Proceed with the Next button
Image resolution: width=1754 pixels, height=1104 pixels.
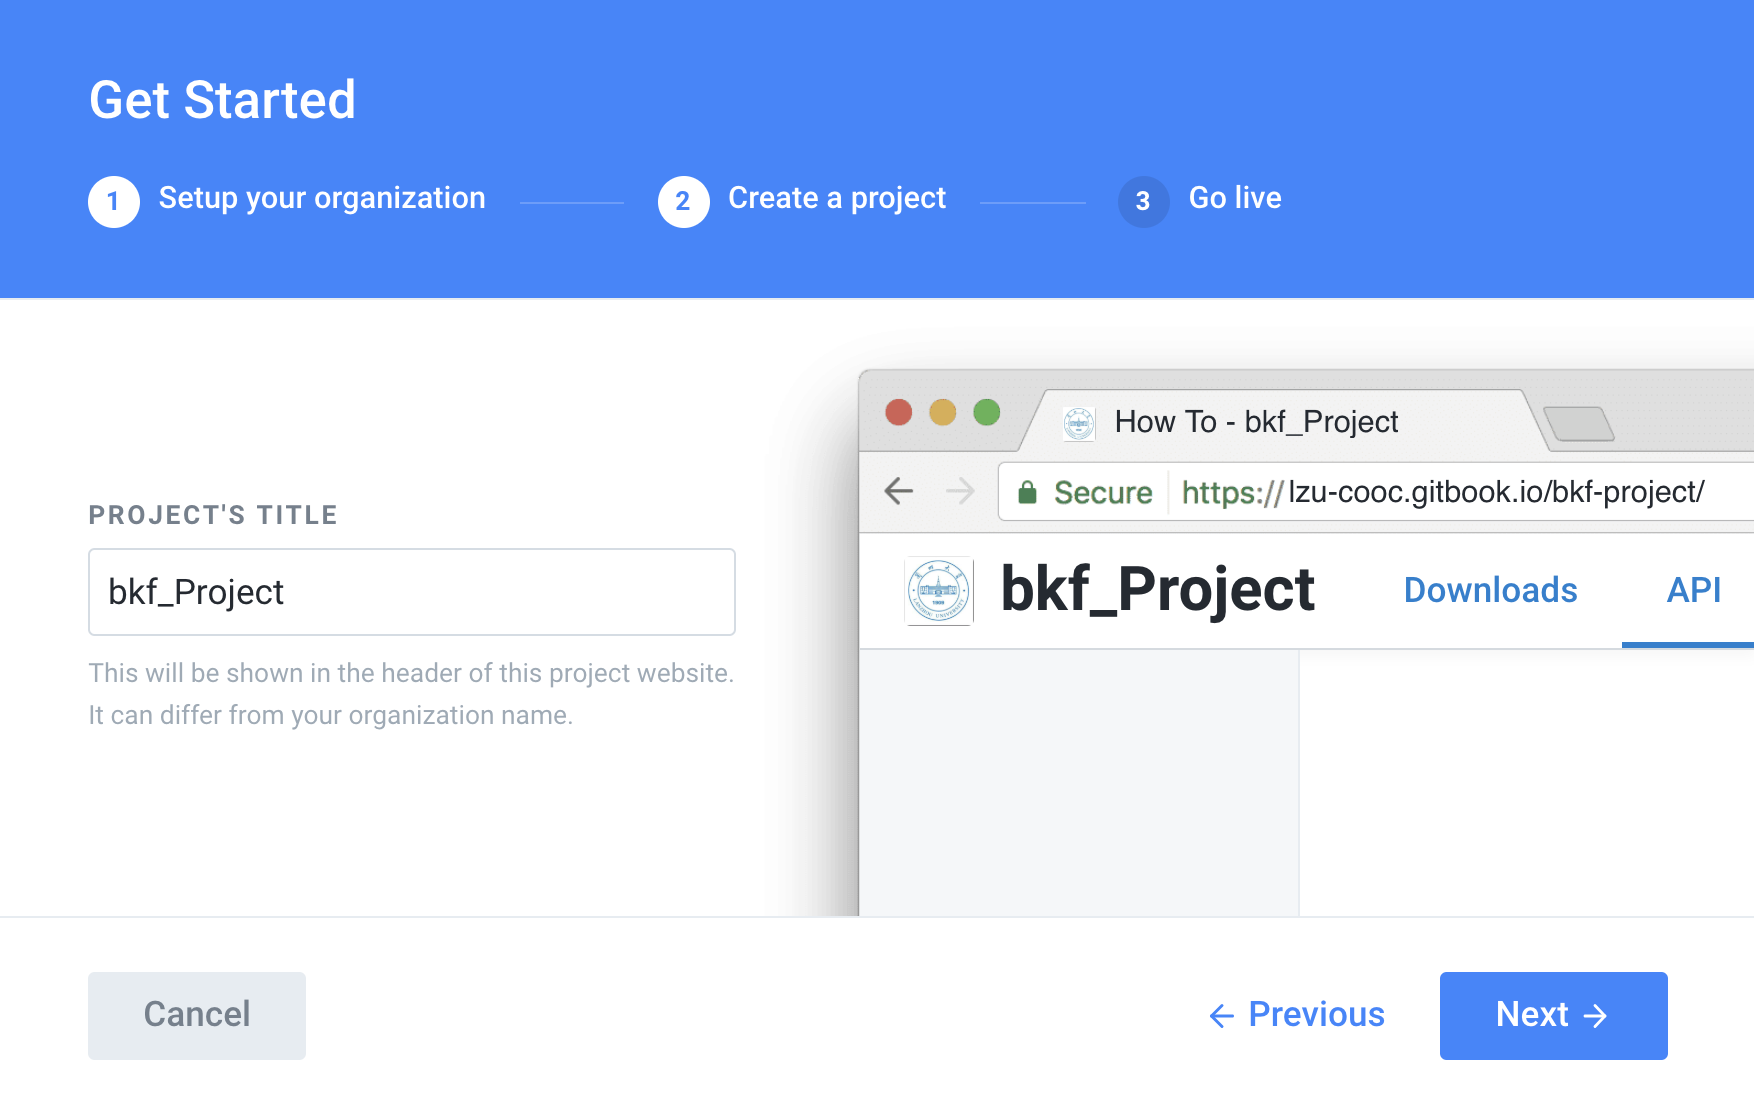(1553, 1015)
